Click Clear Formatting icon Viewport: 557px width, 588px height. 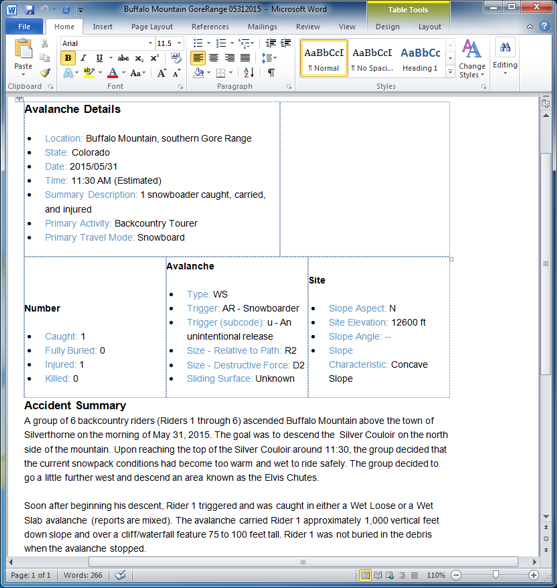coord(176,58)
